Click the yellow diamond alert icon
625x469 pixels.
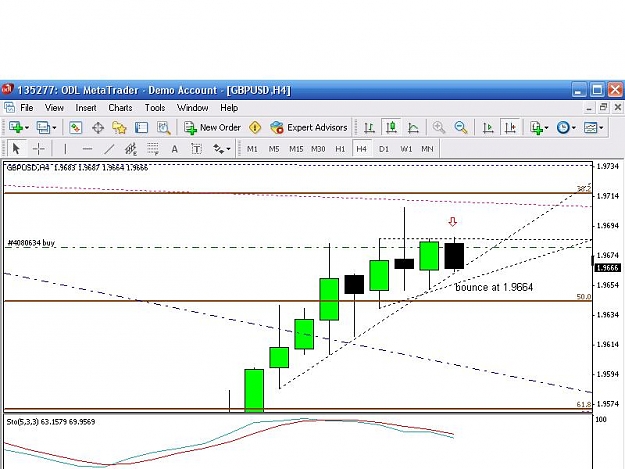click(255, 128)
